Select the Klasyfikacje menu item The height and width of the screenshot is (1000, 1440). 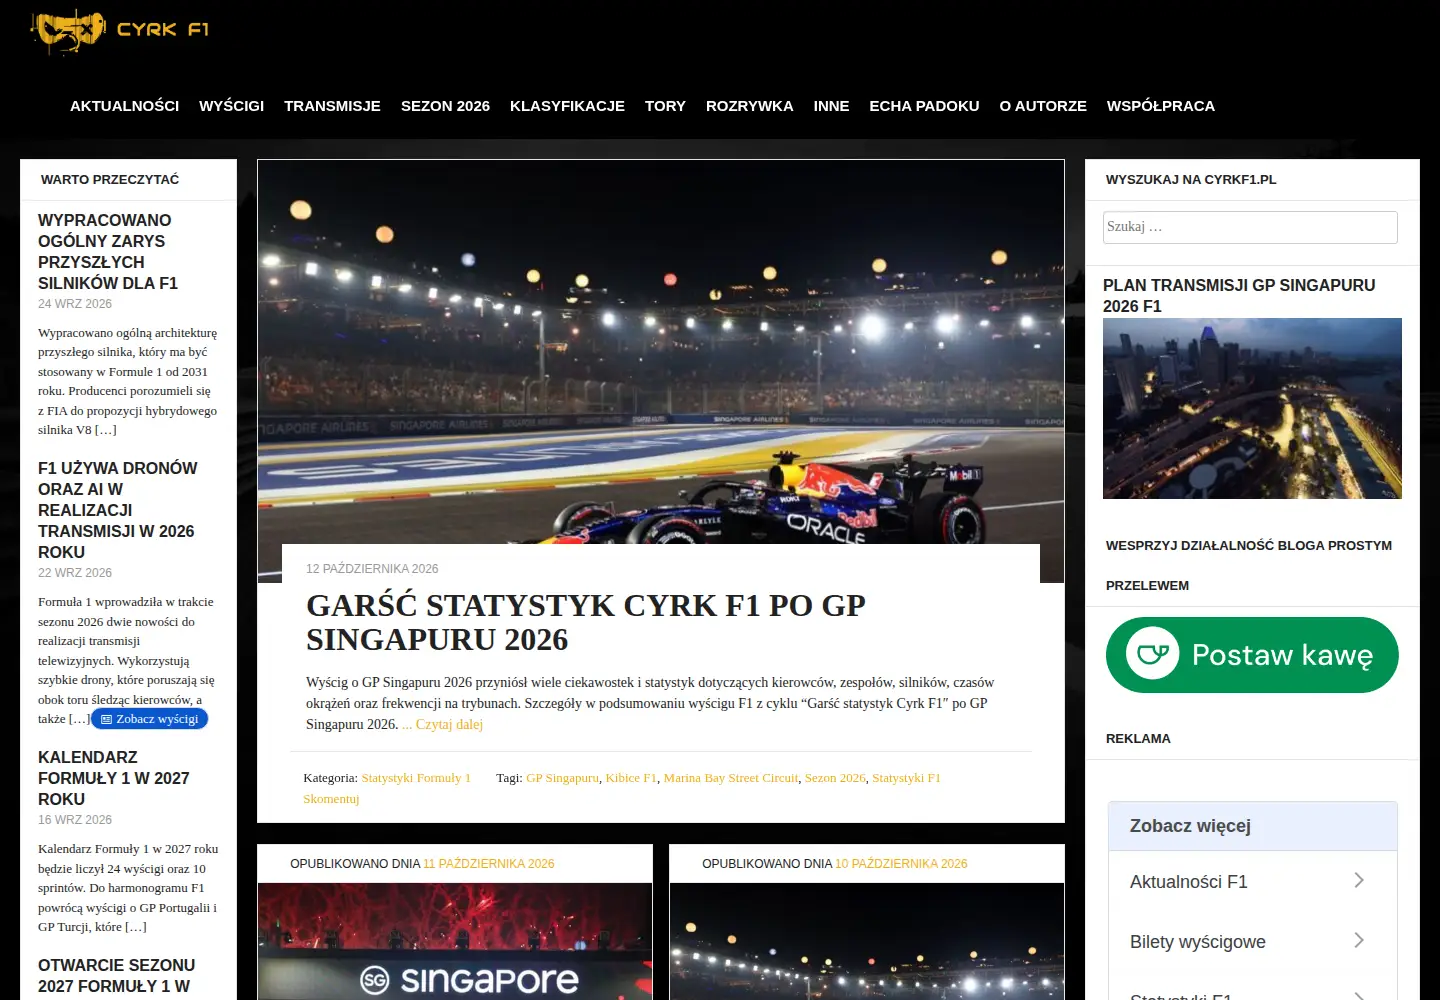tap(567, 106)
